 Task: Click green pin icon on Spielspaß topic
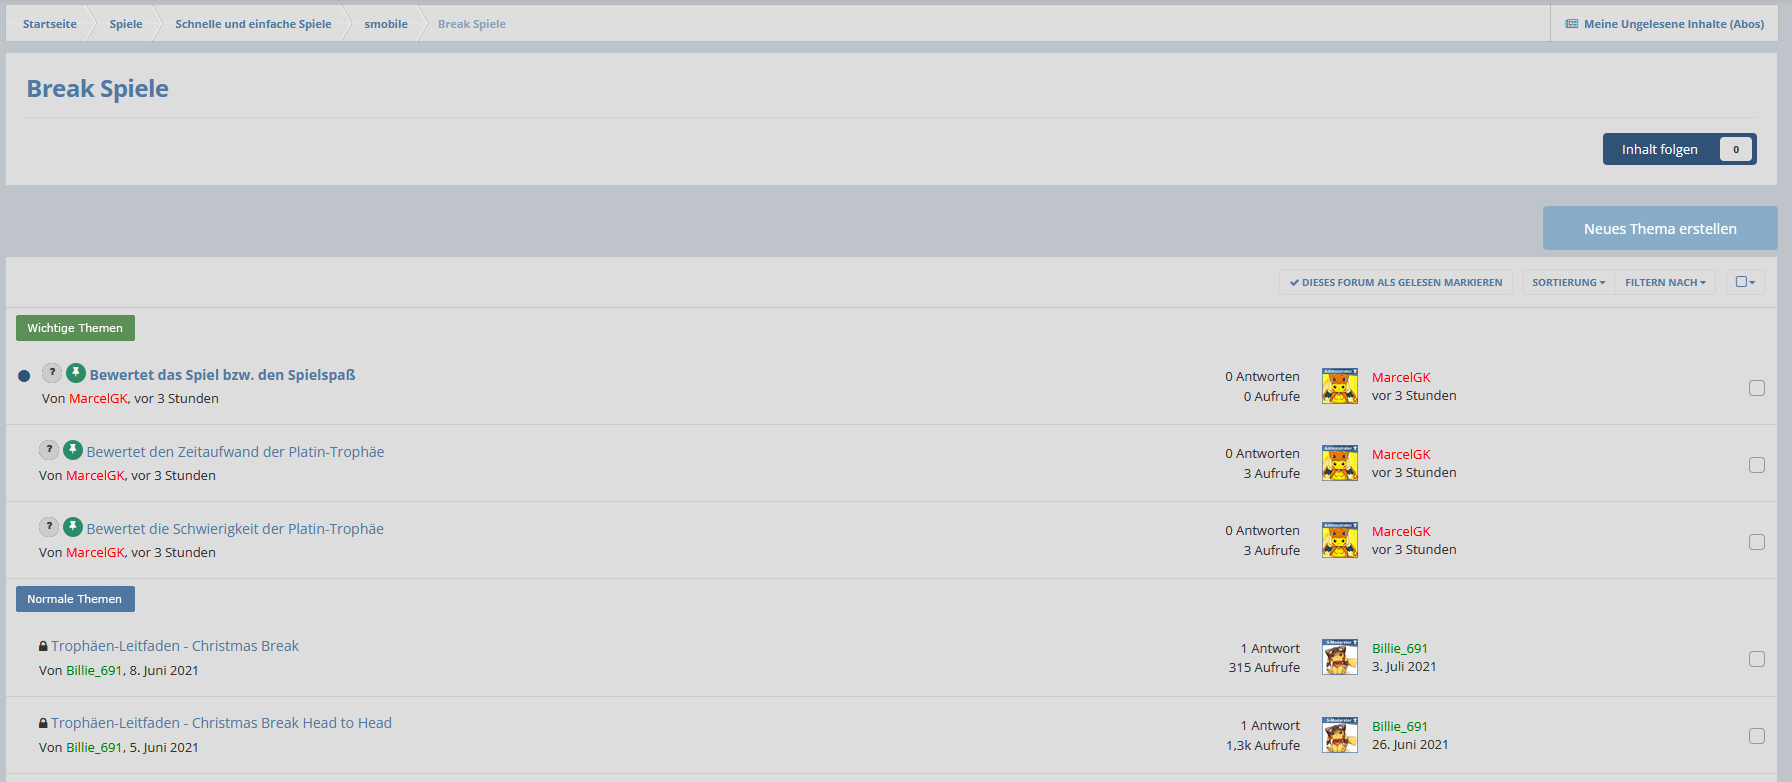[76, 373]
